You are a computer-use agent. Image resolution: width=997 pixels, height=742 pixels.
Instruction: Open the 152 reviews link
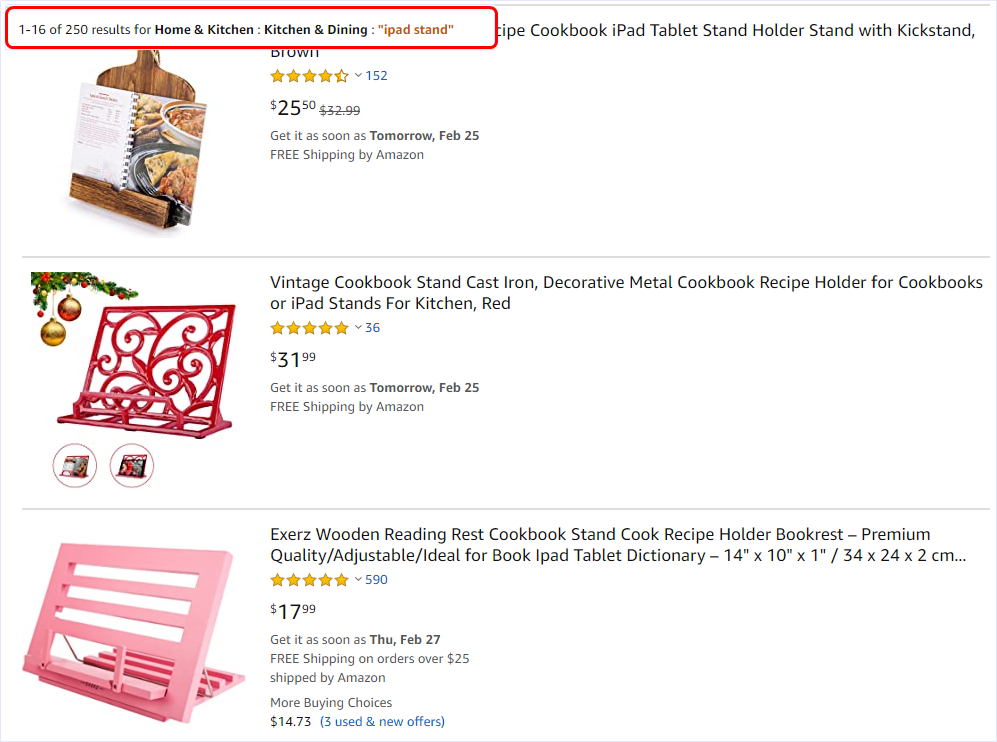[376, 76]
